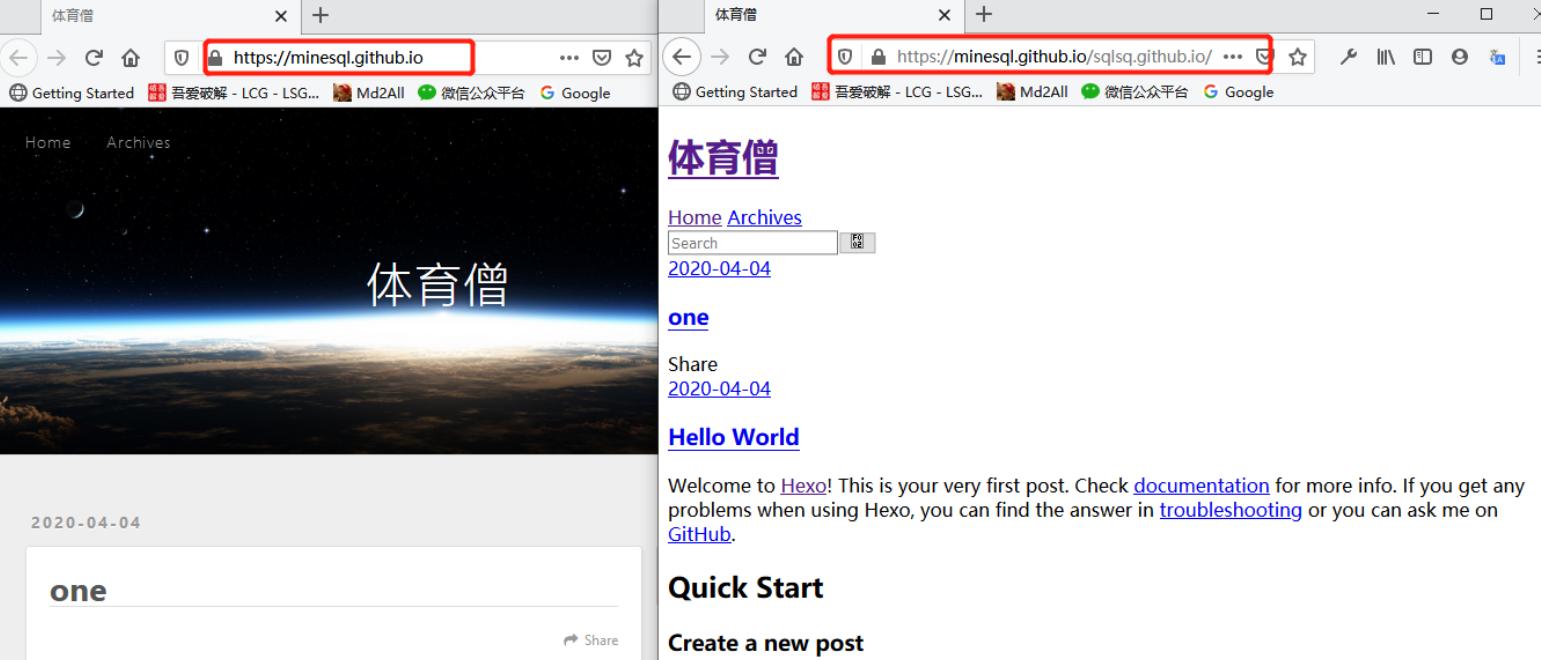The height and width of the screenshot is (660, 1541).
Task: Maximize the right browser window
Action: click(1486, 14)
